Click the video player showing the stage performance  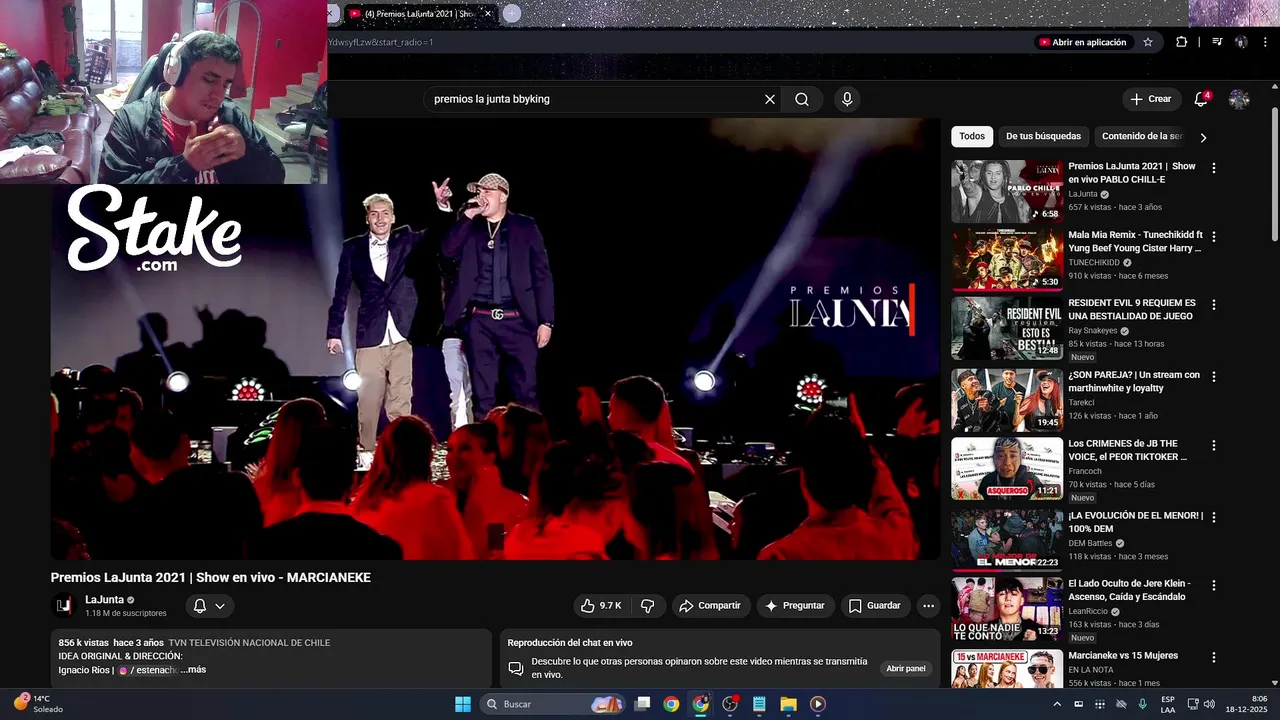495,339
